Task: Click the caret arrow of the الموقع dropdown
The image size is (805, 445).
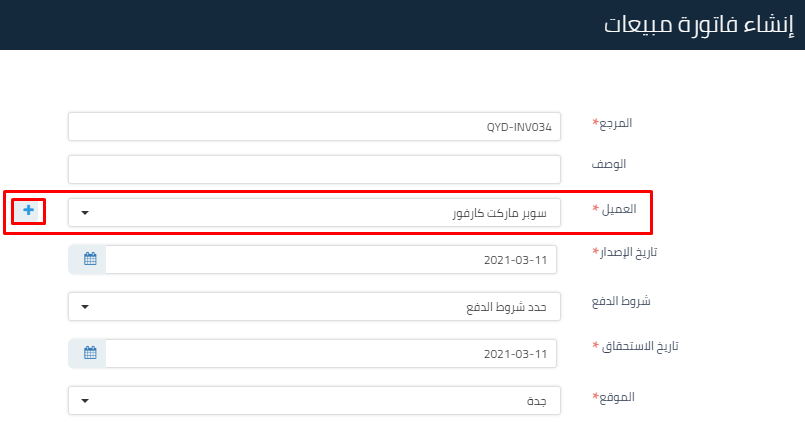Action: (x=85, y=401)
